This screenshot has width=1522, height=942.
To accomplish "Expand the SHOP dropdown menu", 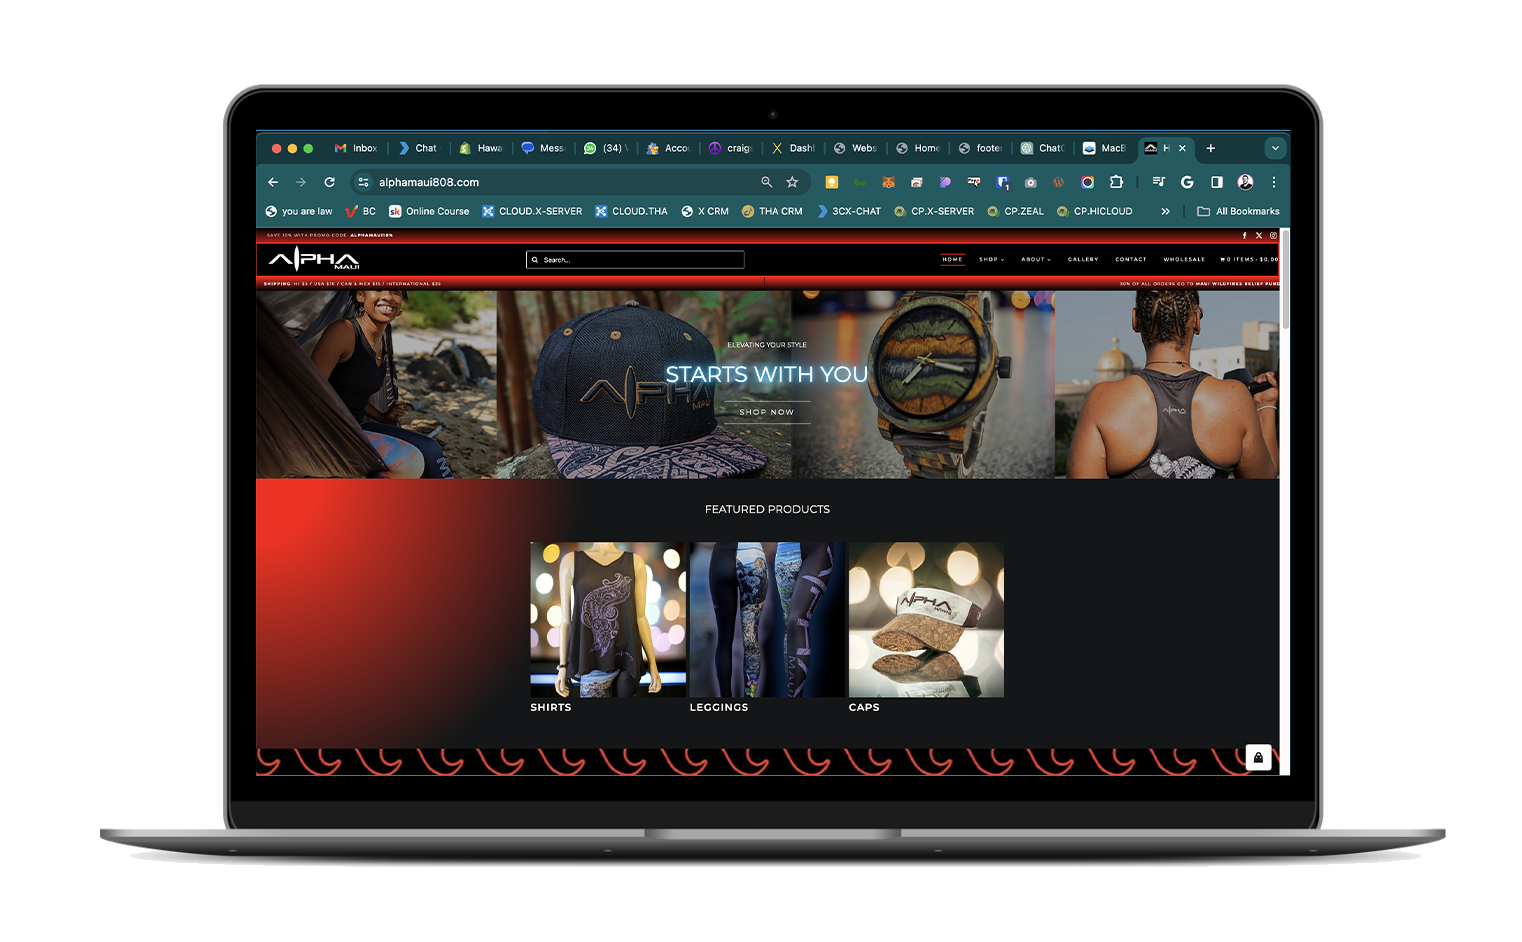I will (x=989, y=259).
